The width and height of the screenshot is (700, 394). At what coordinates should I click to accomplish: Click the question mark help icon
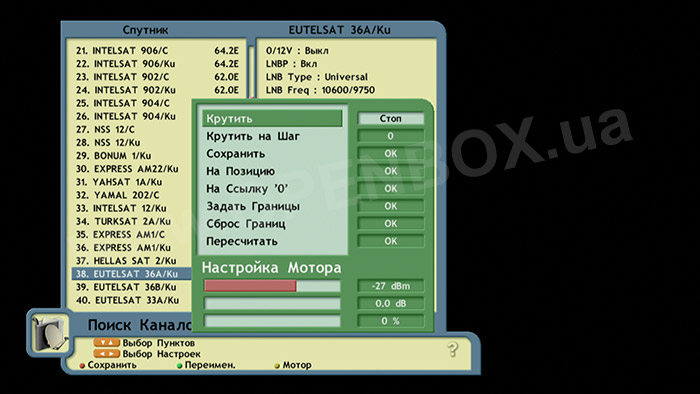click(x=453, y=349)
